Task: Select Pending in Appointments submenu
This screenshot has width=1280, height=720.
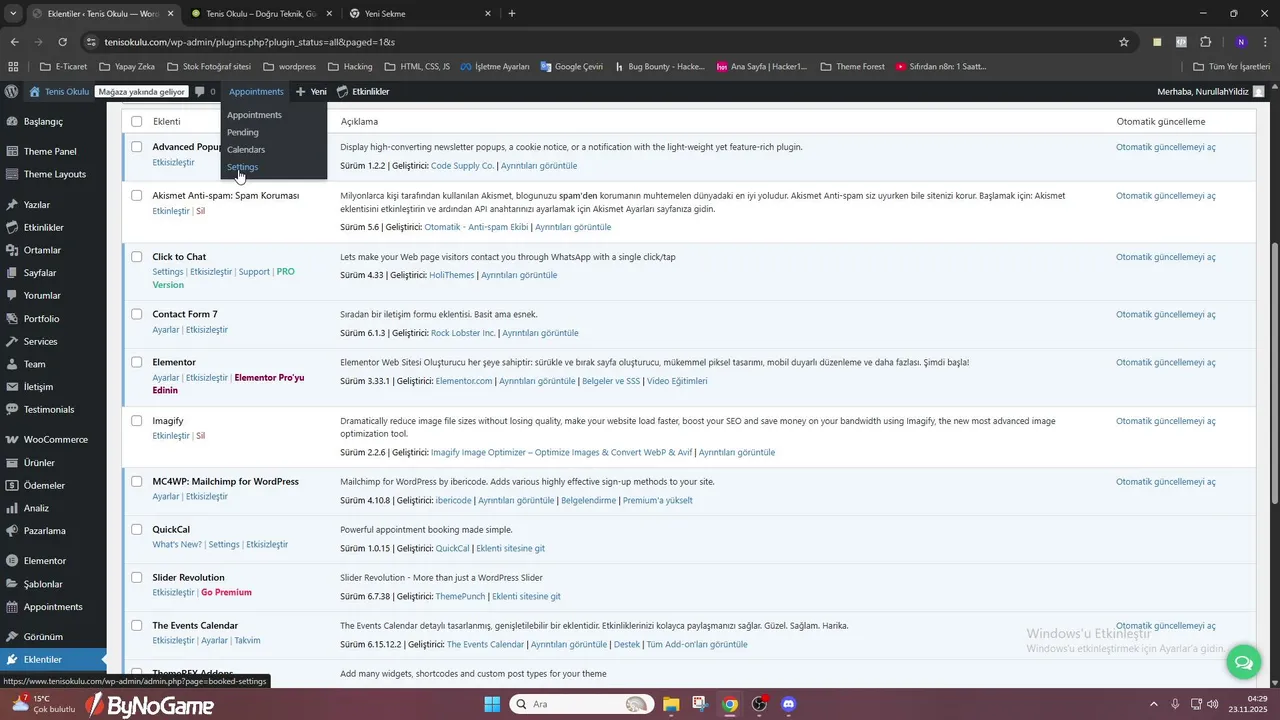Action: pos(243,132)
